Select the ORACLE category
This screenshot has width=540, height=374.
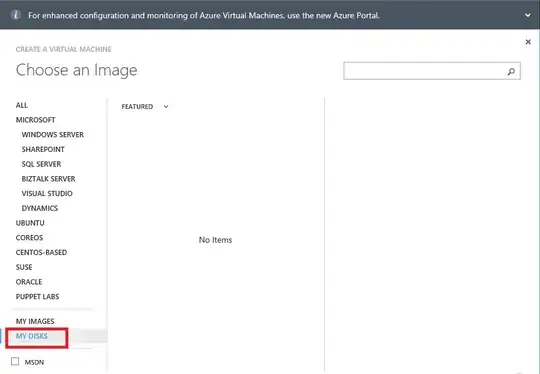point(29,282)
